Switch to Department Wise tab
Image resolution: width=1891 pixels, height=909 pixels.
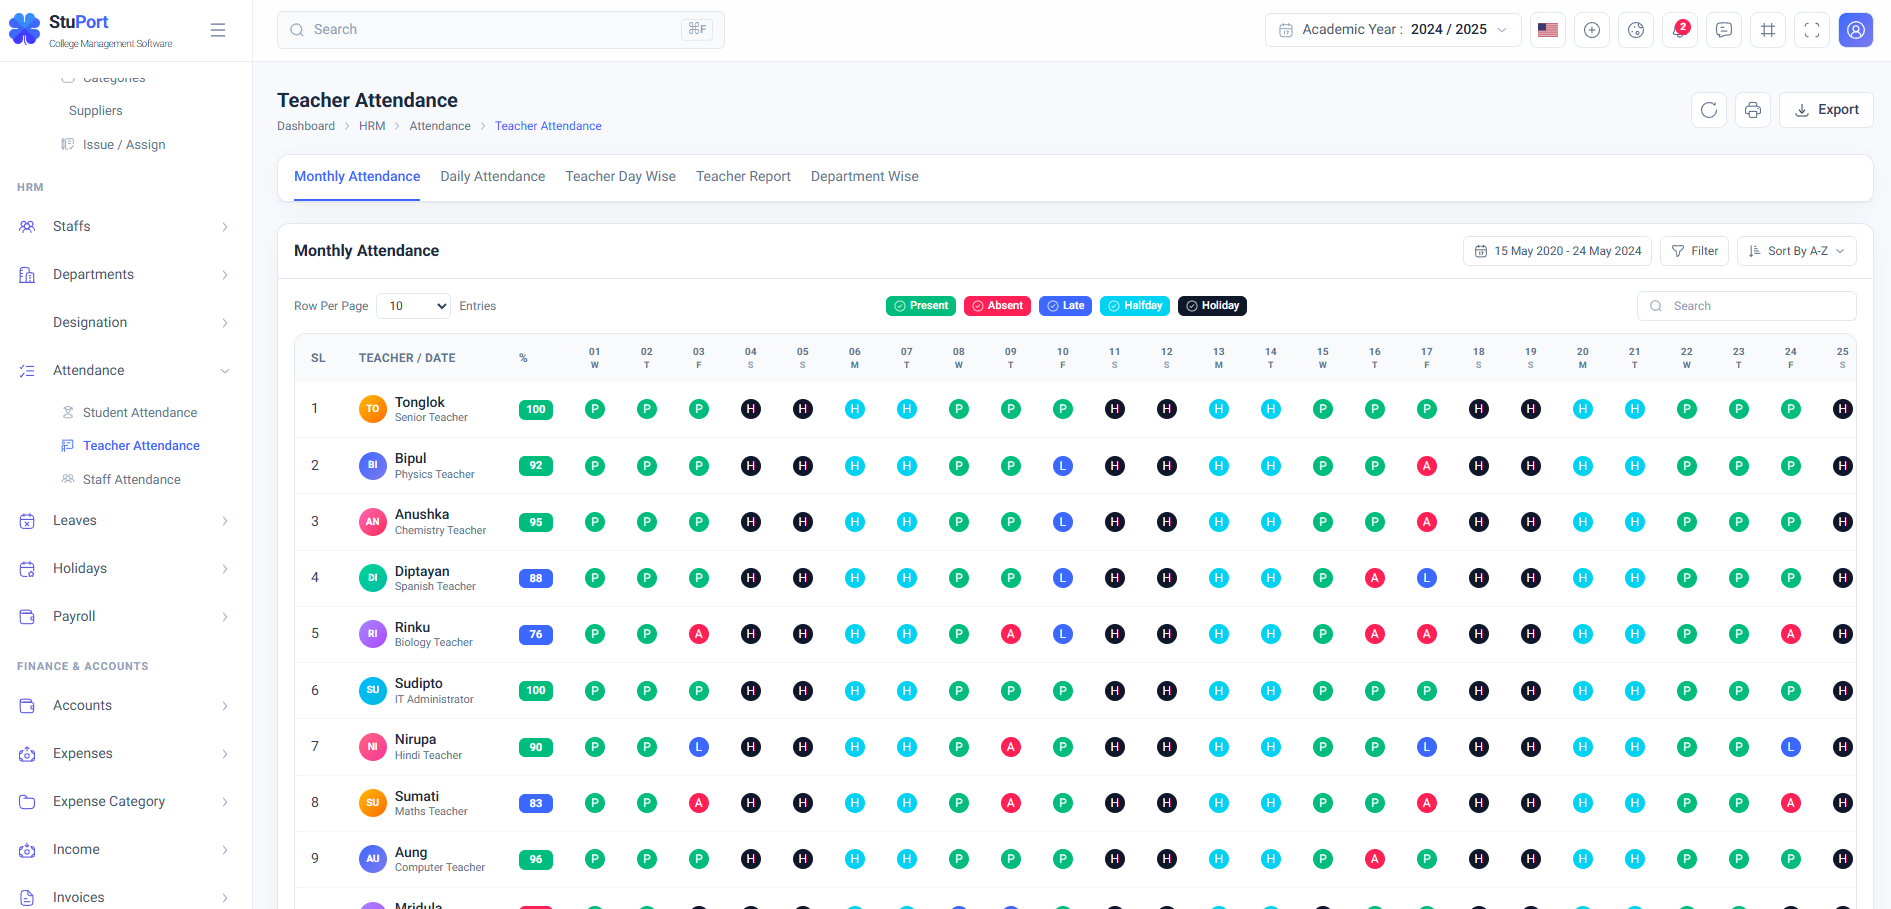[865, 177]
